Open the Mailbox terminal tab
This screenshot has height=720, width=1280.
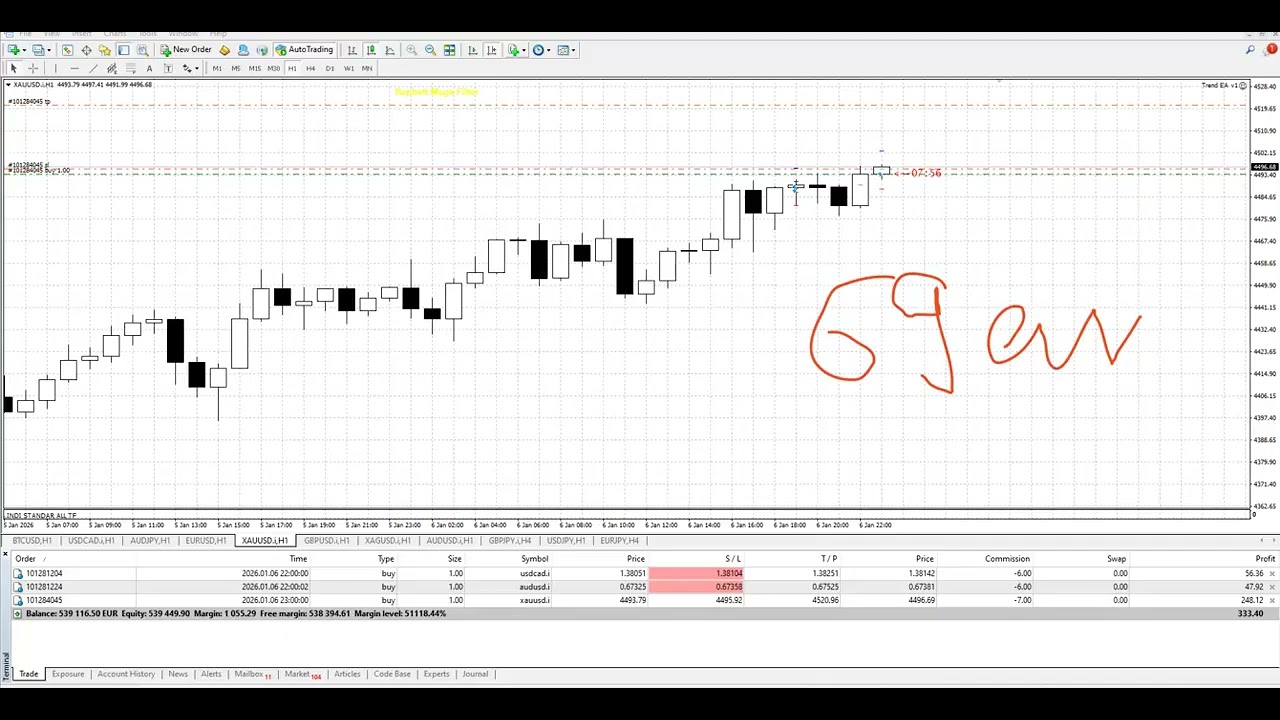click(x=252, y=674)
